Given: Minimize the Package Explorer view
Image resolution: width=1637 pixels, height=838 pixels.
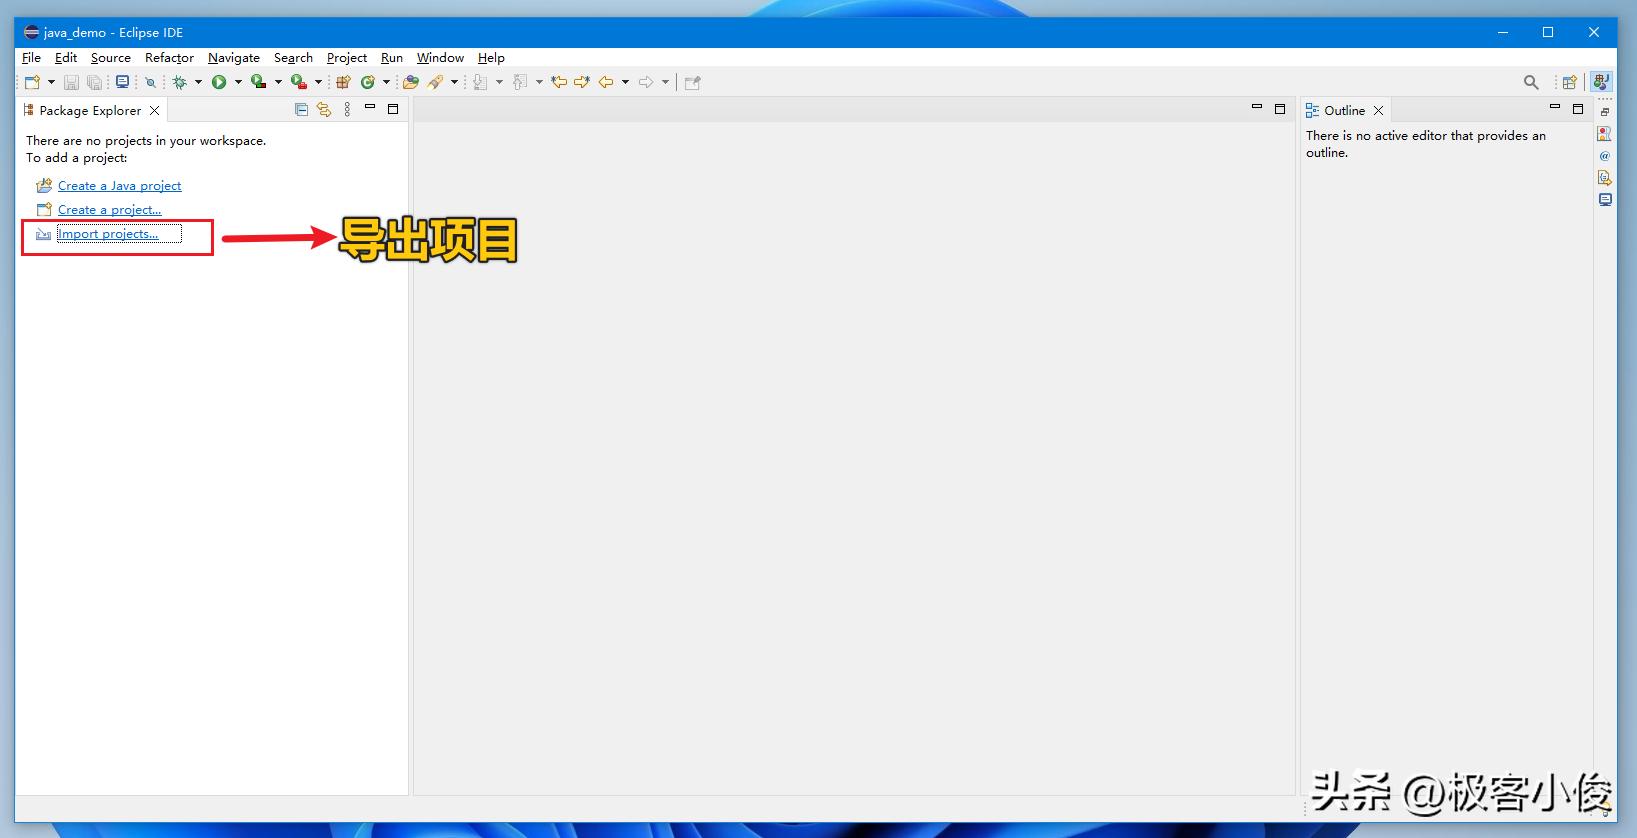Looking at the screenshot, I should 370,108.
